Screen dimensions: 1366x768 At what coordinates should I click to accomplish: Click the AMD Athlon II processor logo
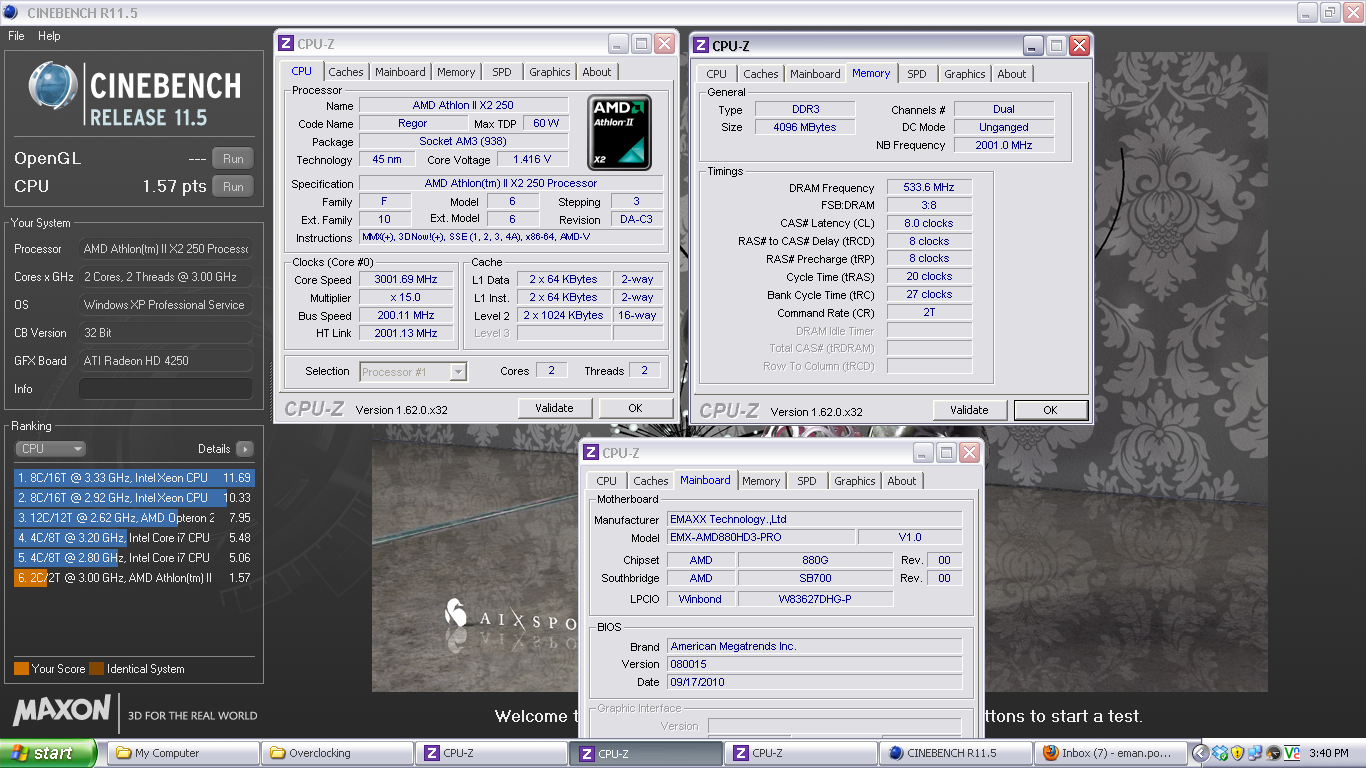click(x=619, y=132)
